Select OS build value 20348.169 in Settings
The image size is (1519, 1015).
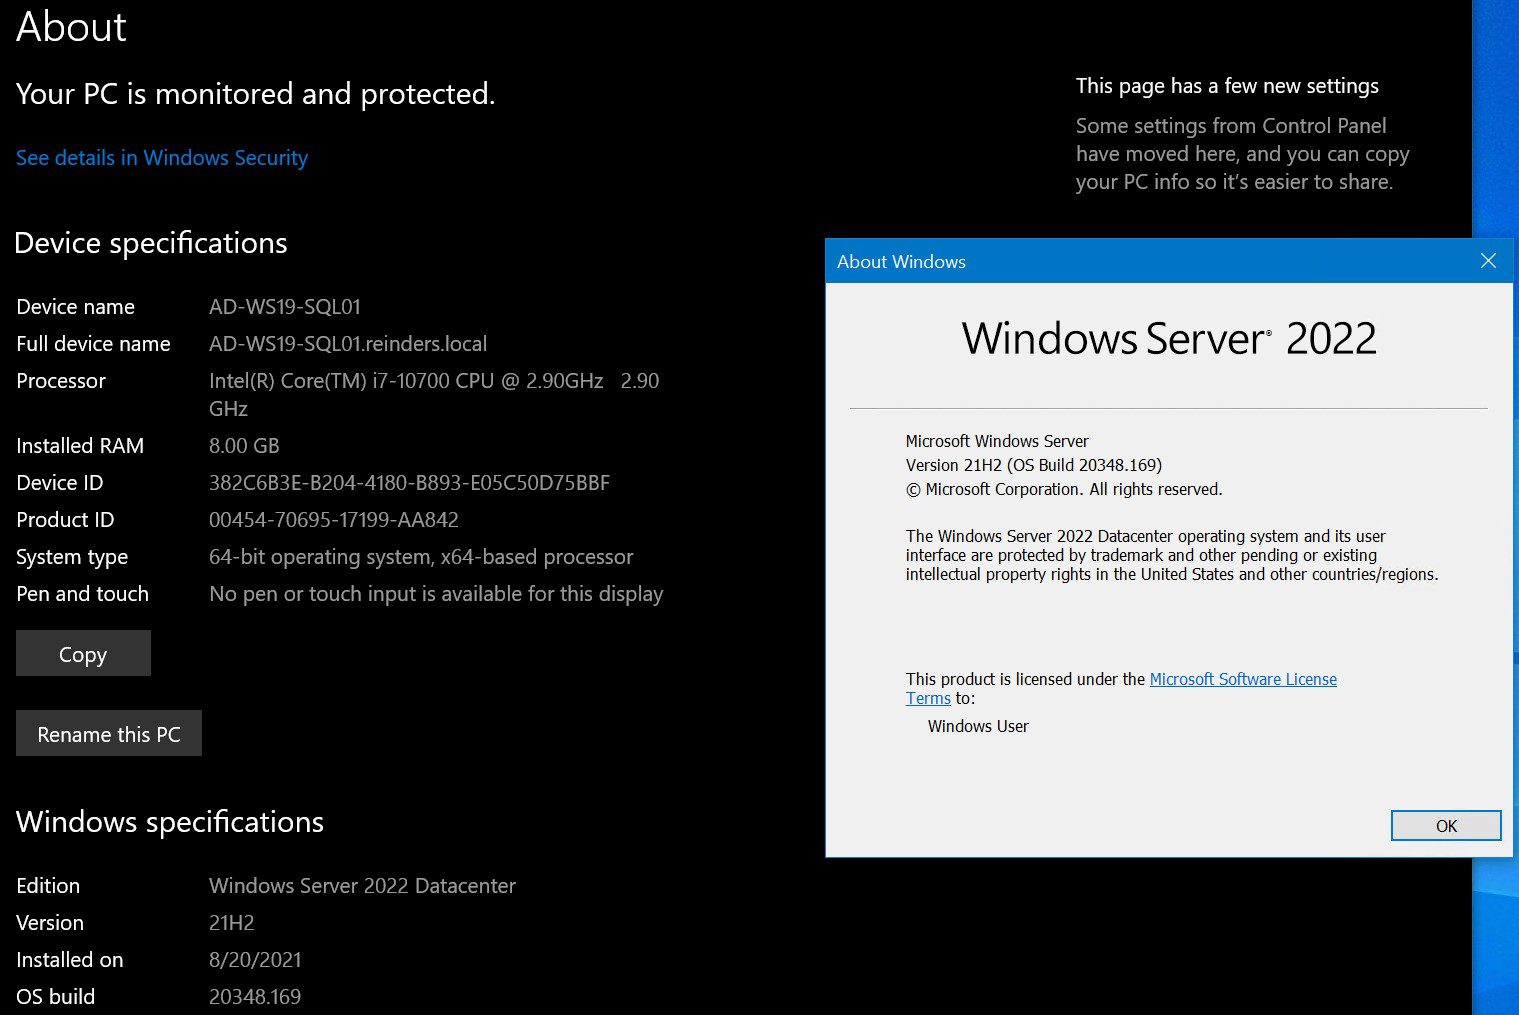coord(255,997)
